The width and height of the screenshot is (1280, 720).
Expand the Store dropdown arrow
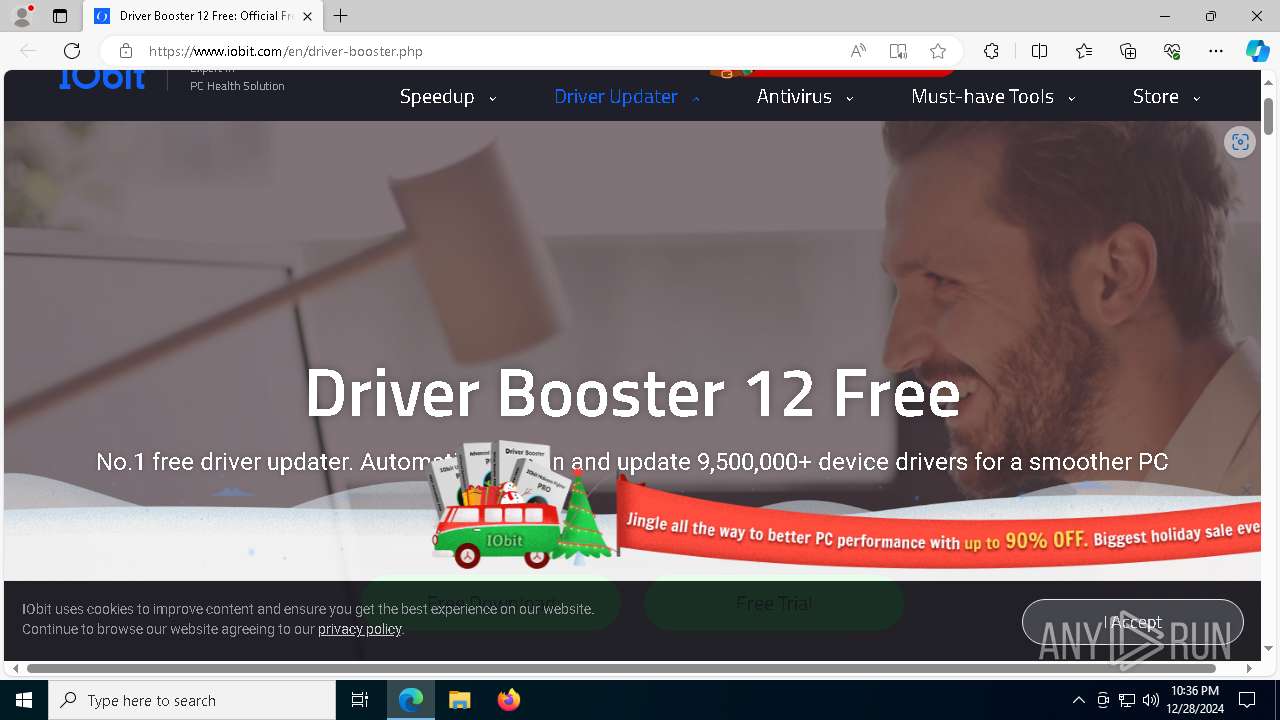1196,98
